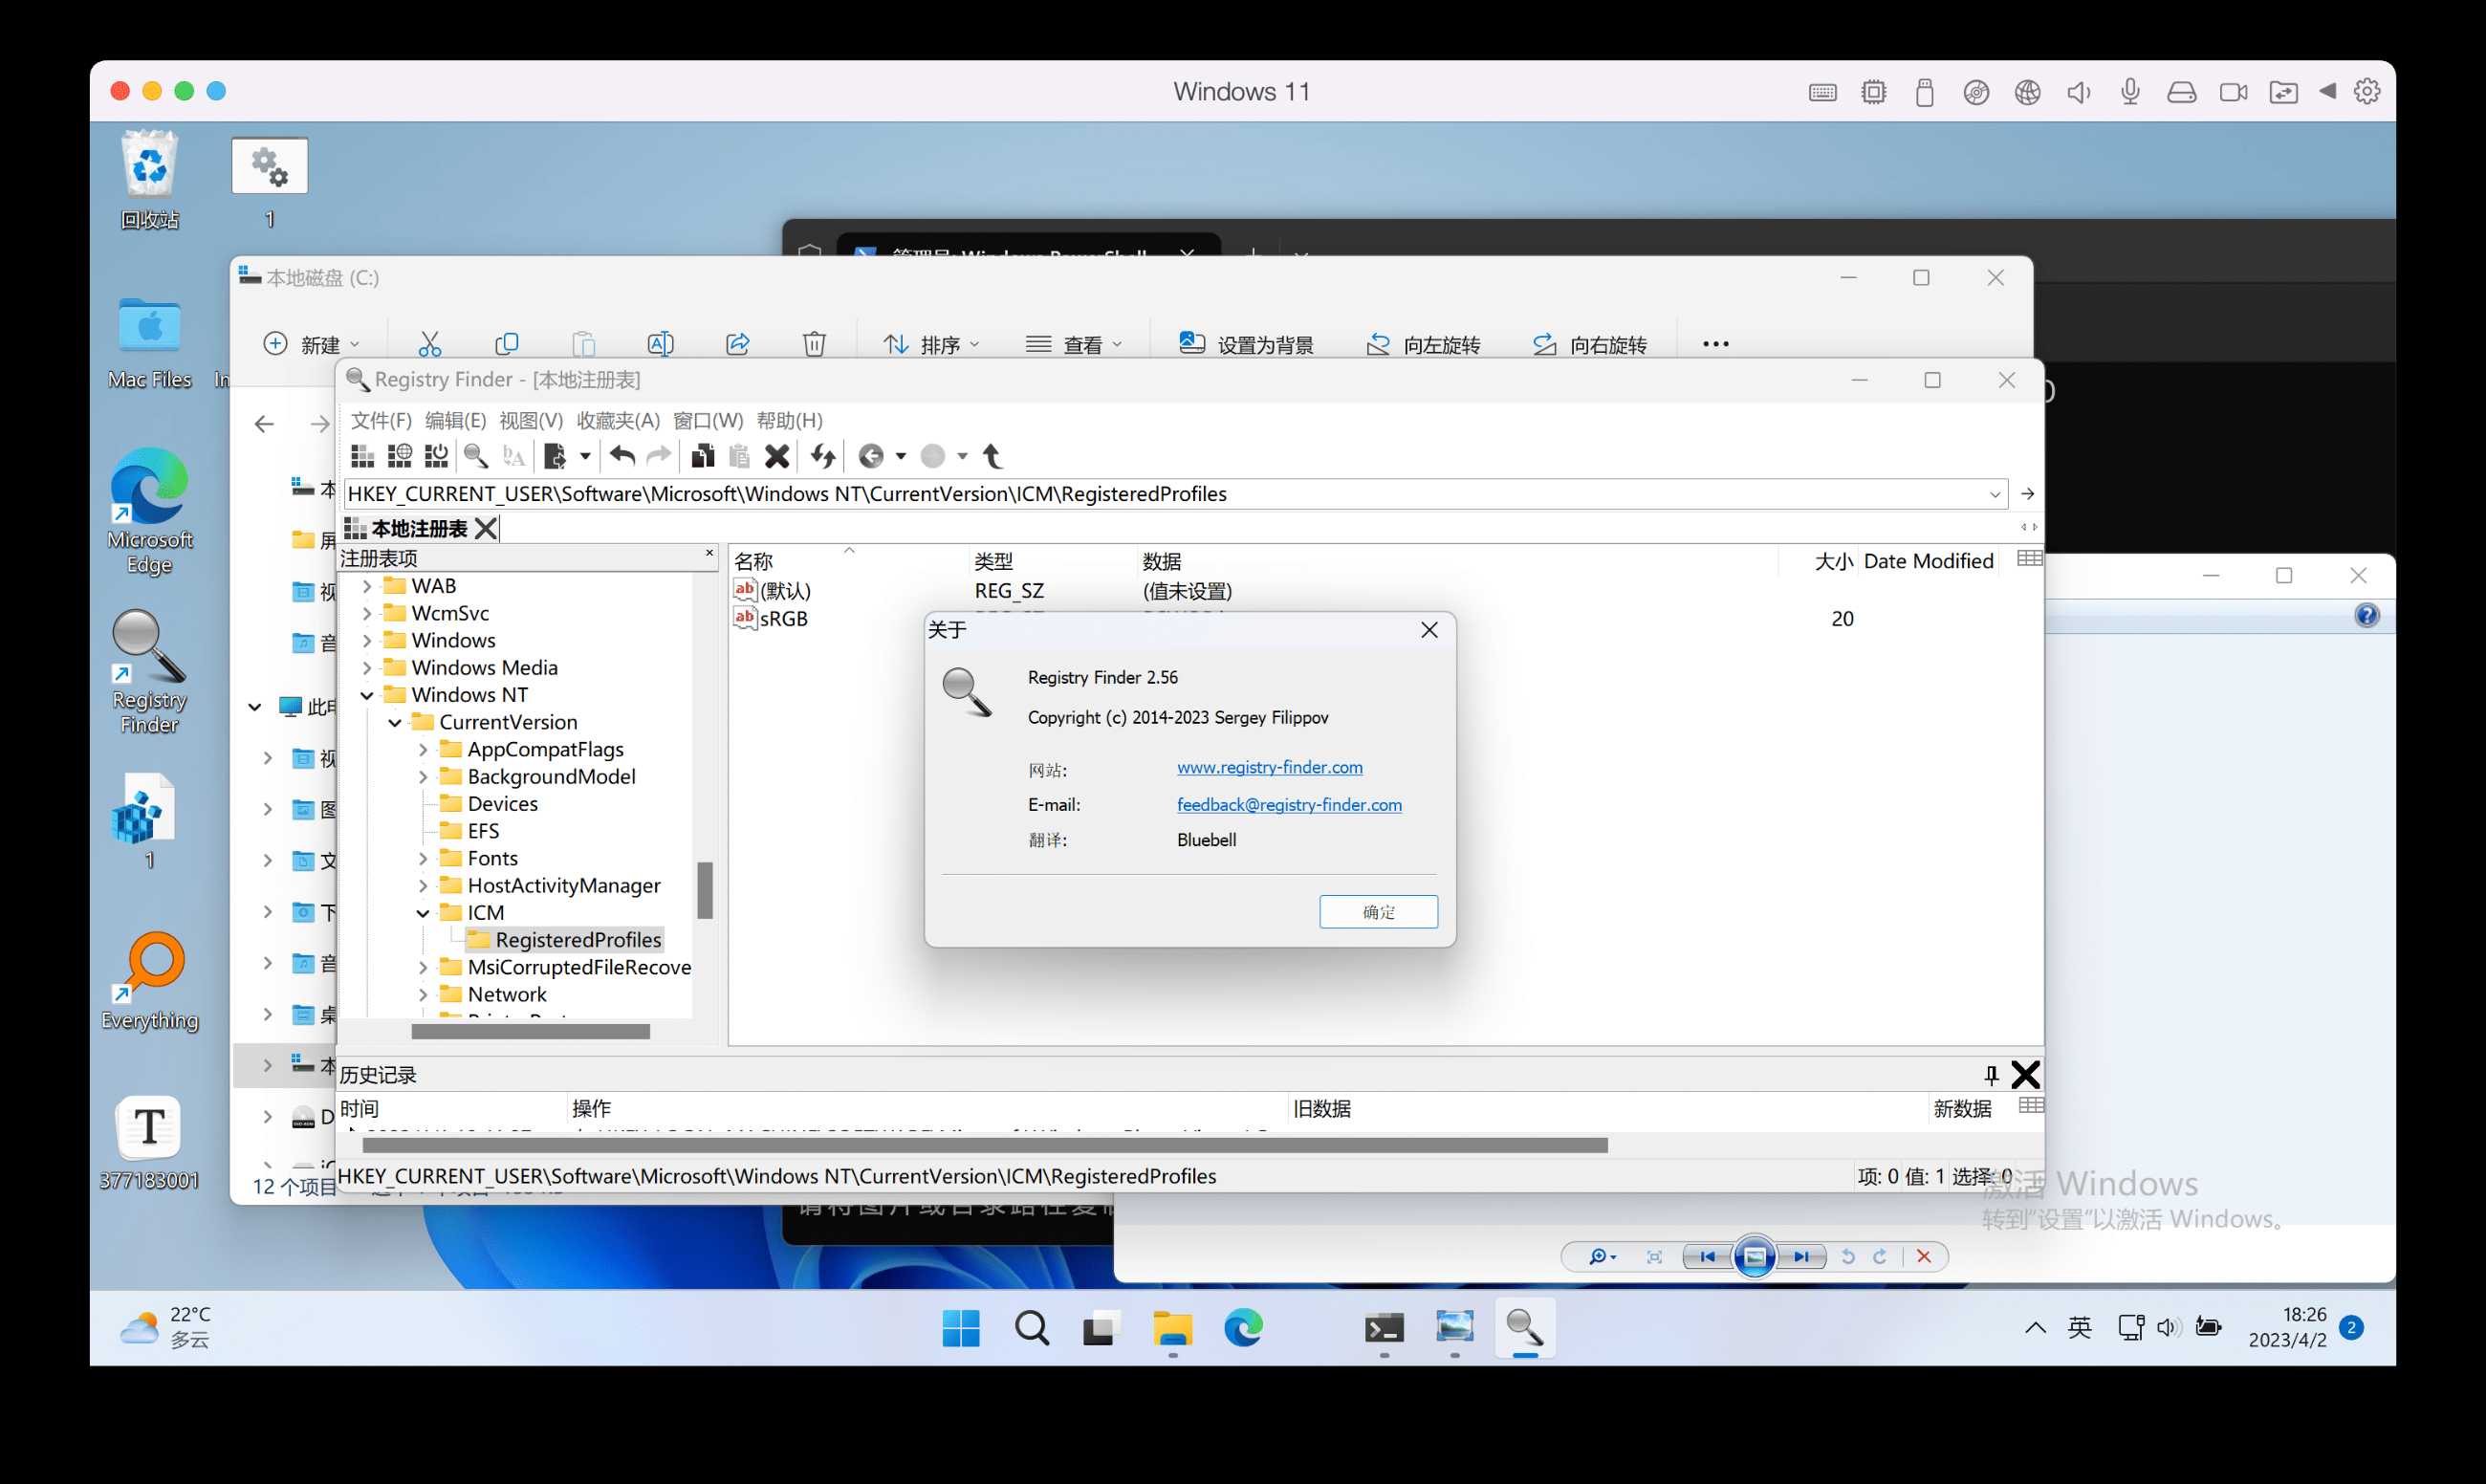
Task: Open the 视图(V) menu
Action: [x=531, y=420]
